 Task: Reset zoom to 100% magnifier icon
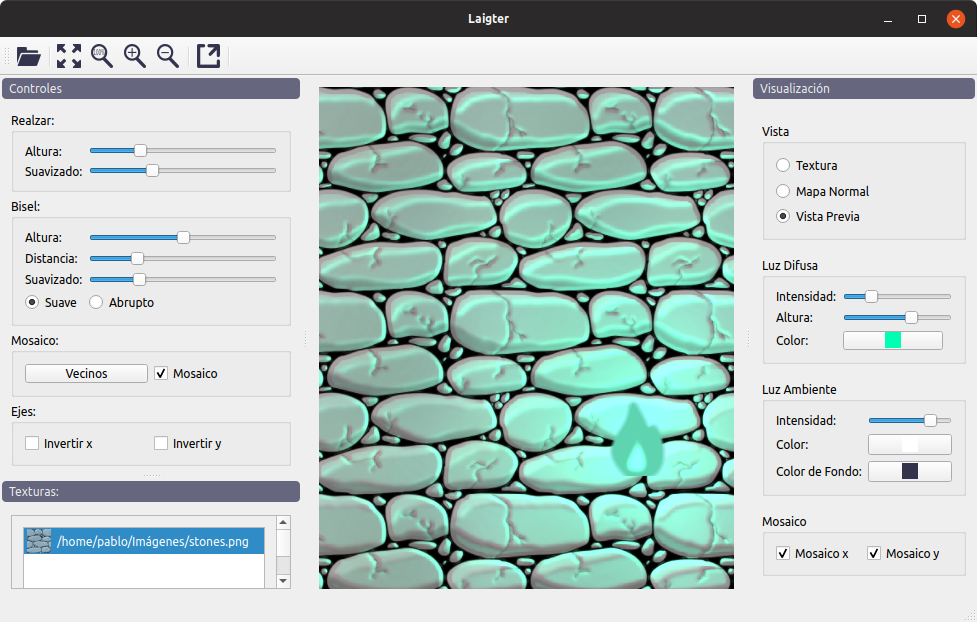[x=102, y=56]
